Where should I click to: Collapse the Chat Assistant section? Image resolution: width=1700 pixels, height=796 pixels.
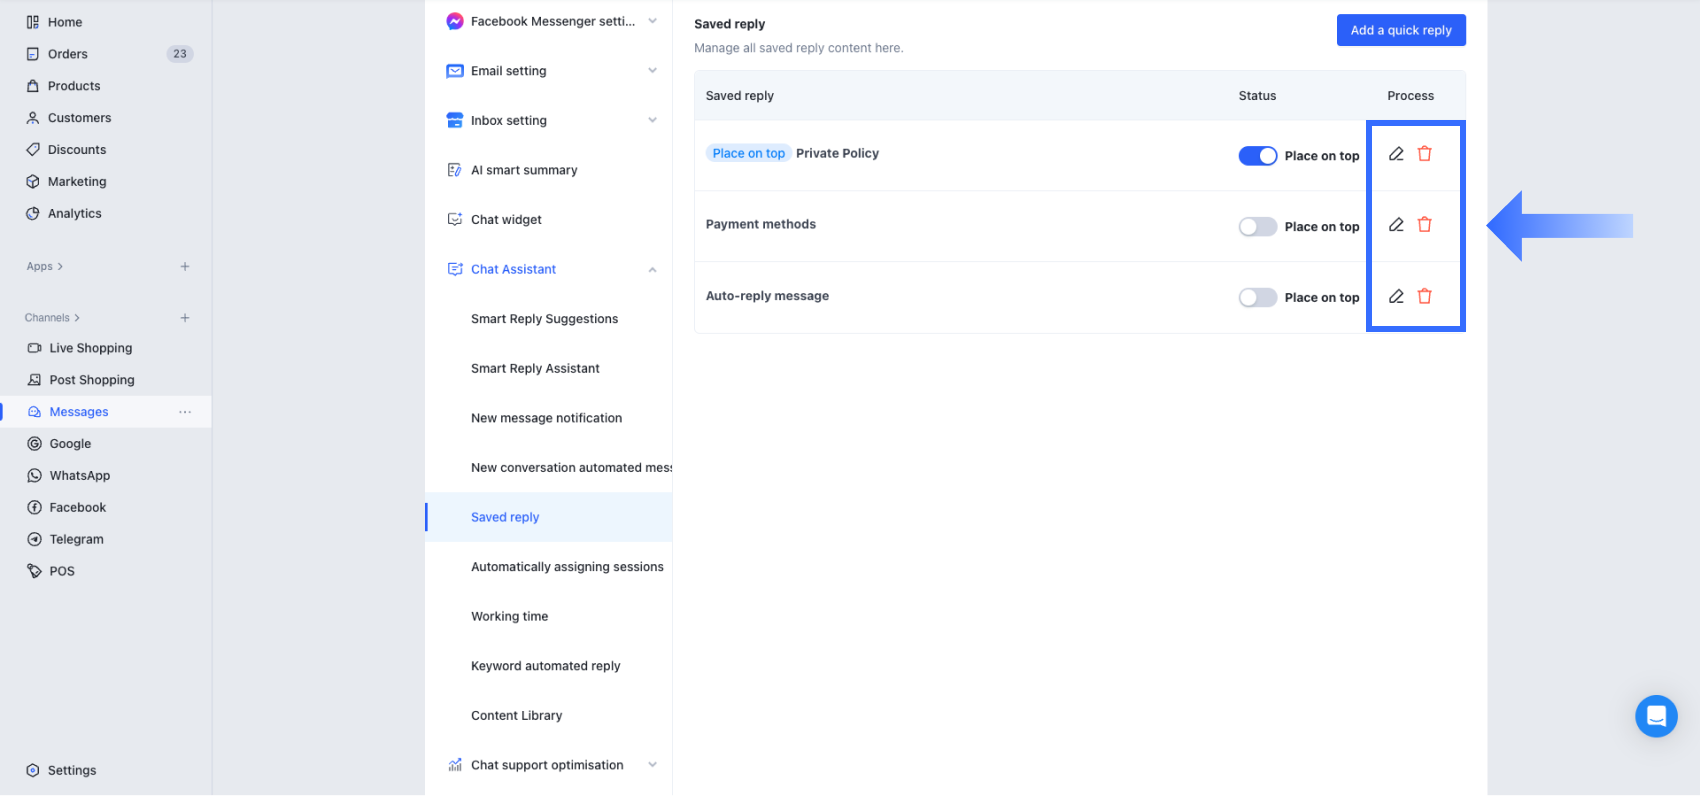(x=652, y=270)
